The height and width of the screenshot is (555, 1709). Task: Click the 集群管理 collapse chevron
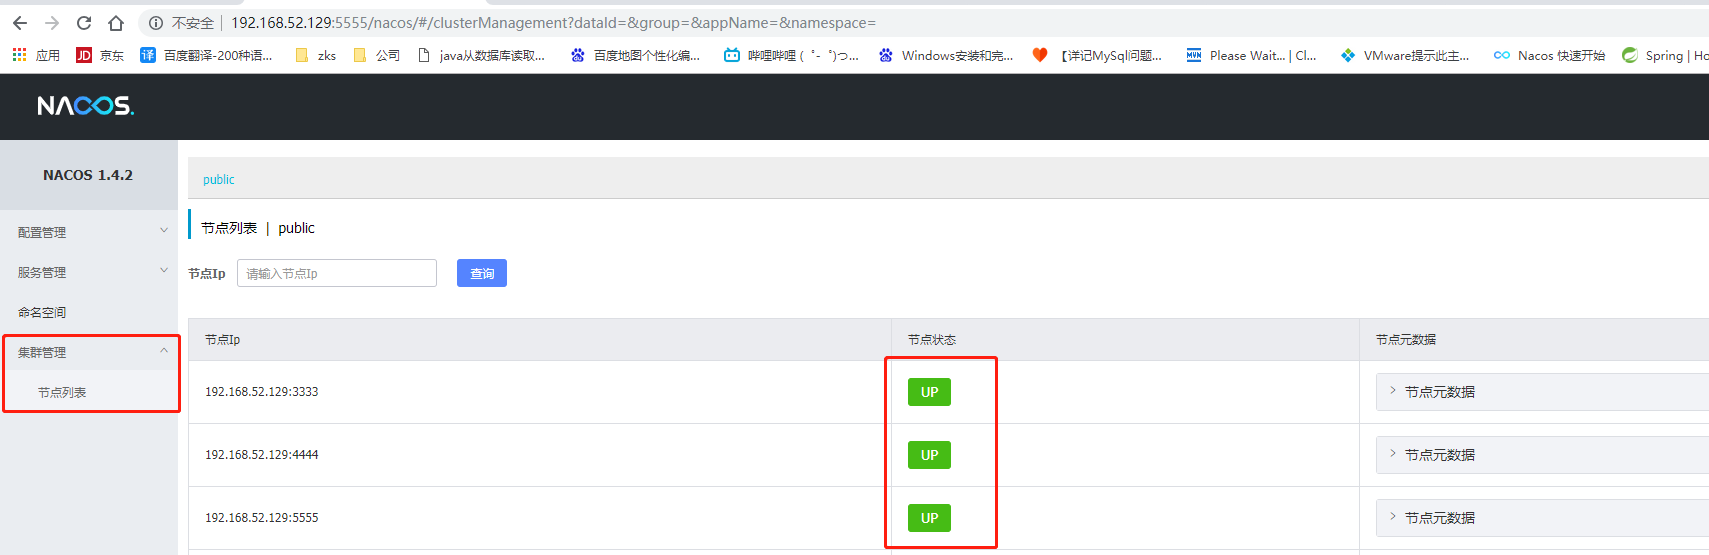click(164, 351)
